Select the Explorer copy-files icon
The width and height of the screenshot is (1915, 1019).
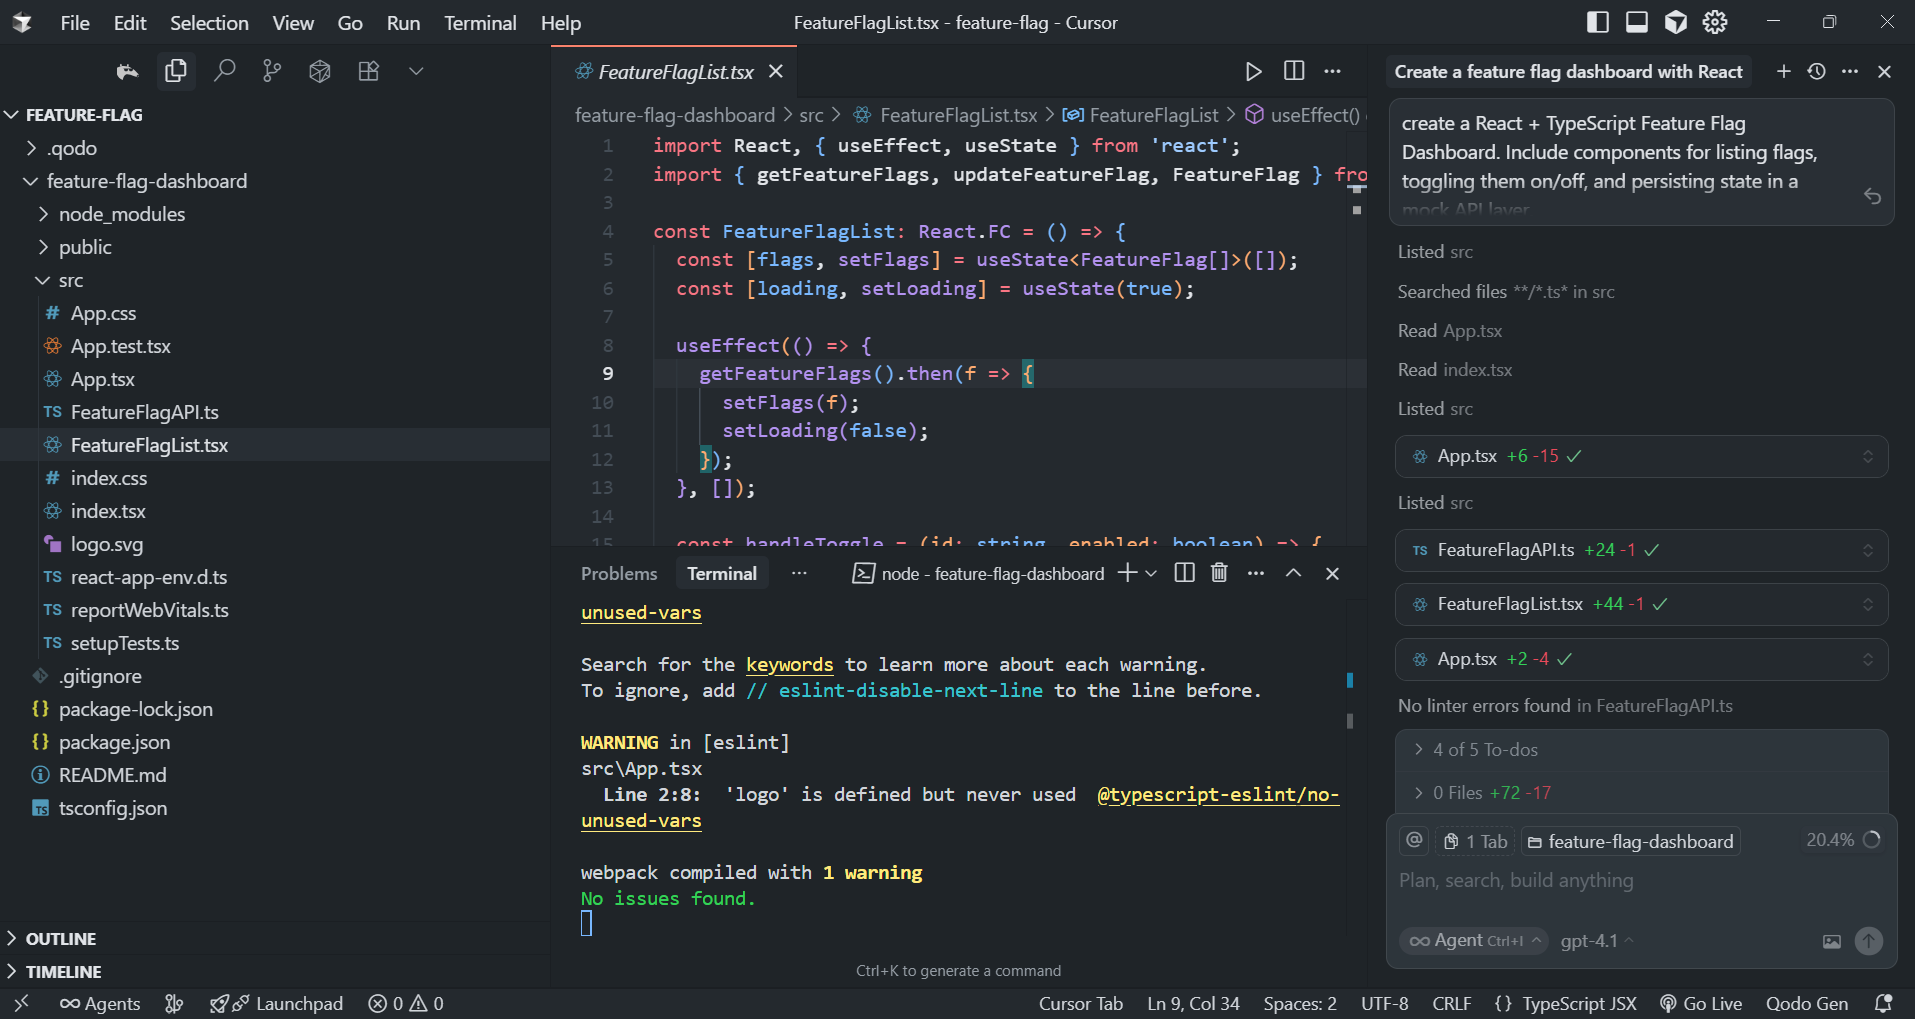176,71
